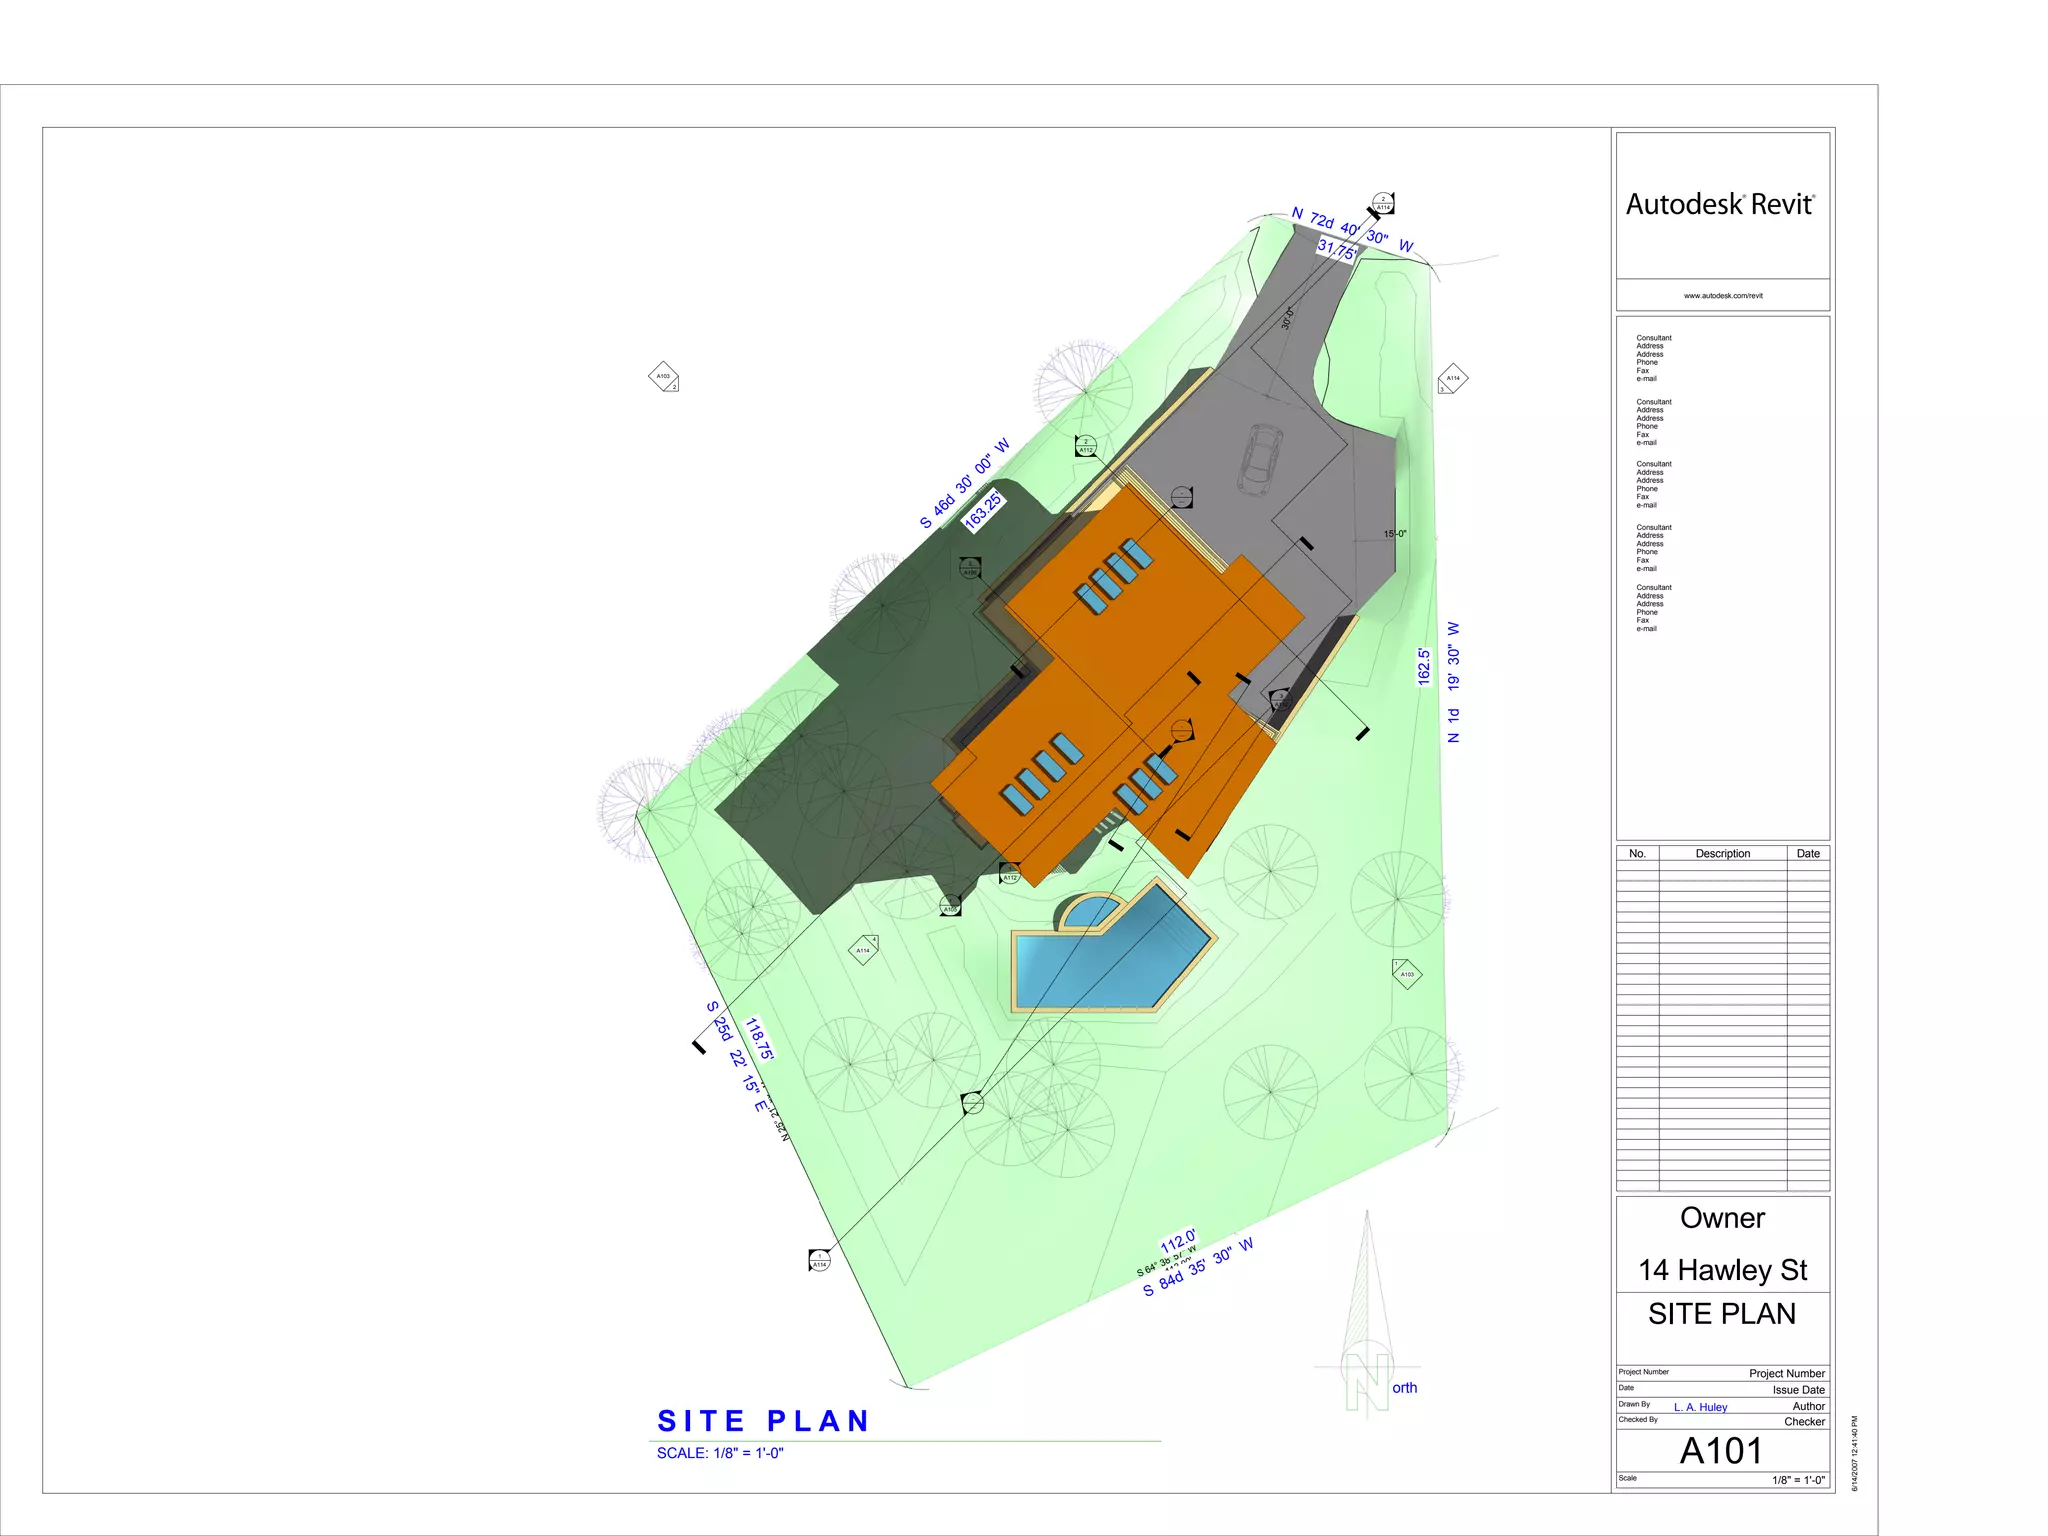This screenshot has width=2048, height=1536.
Task: Click the 31.75' boundary length label
Action: click(x=1336, y=249)
